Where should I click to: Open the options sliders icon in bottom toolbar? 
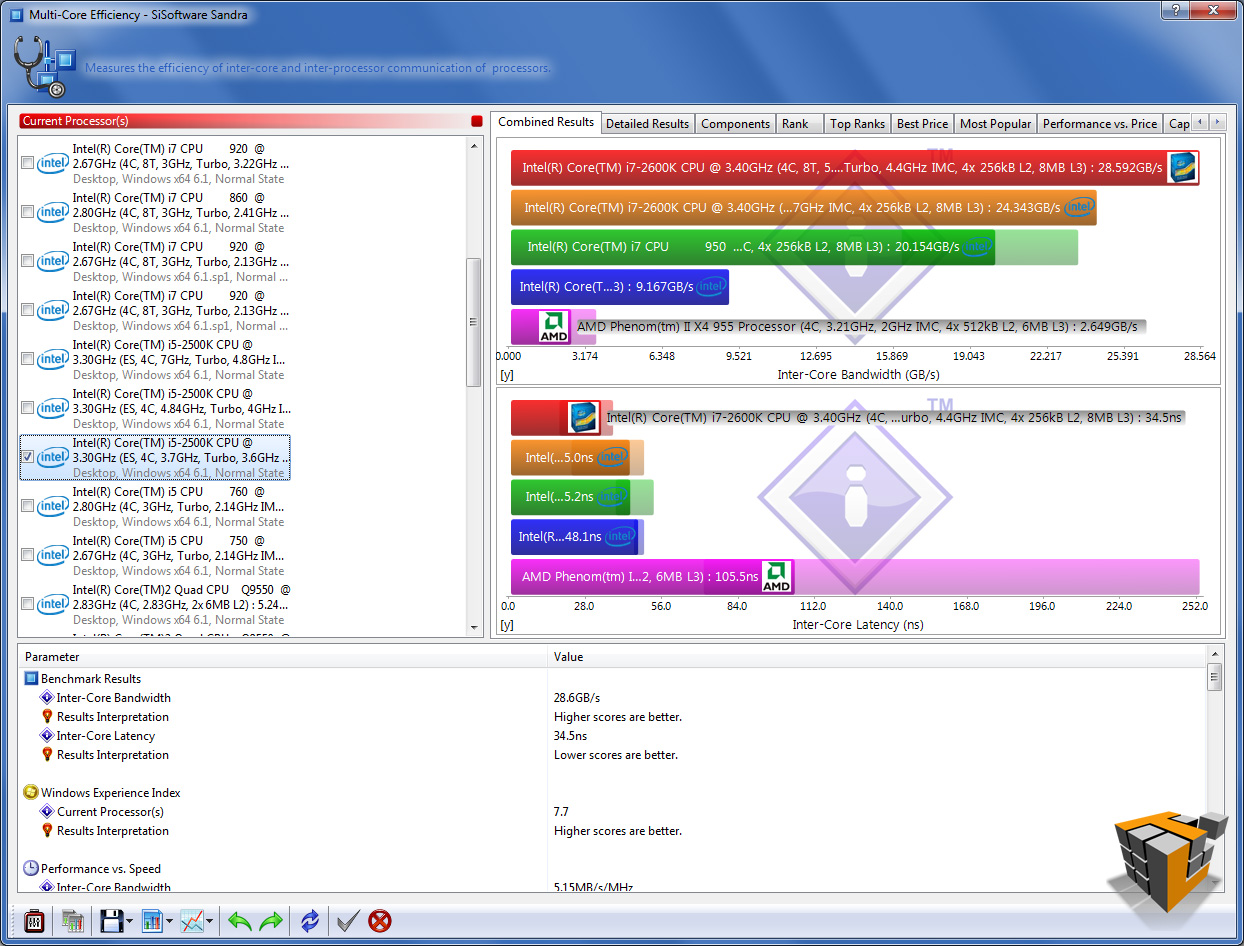(34, 921)
